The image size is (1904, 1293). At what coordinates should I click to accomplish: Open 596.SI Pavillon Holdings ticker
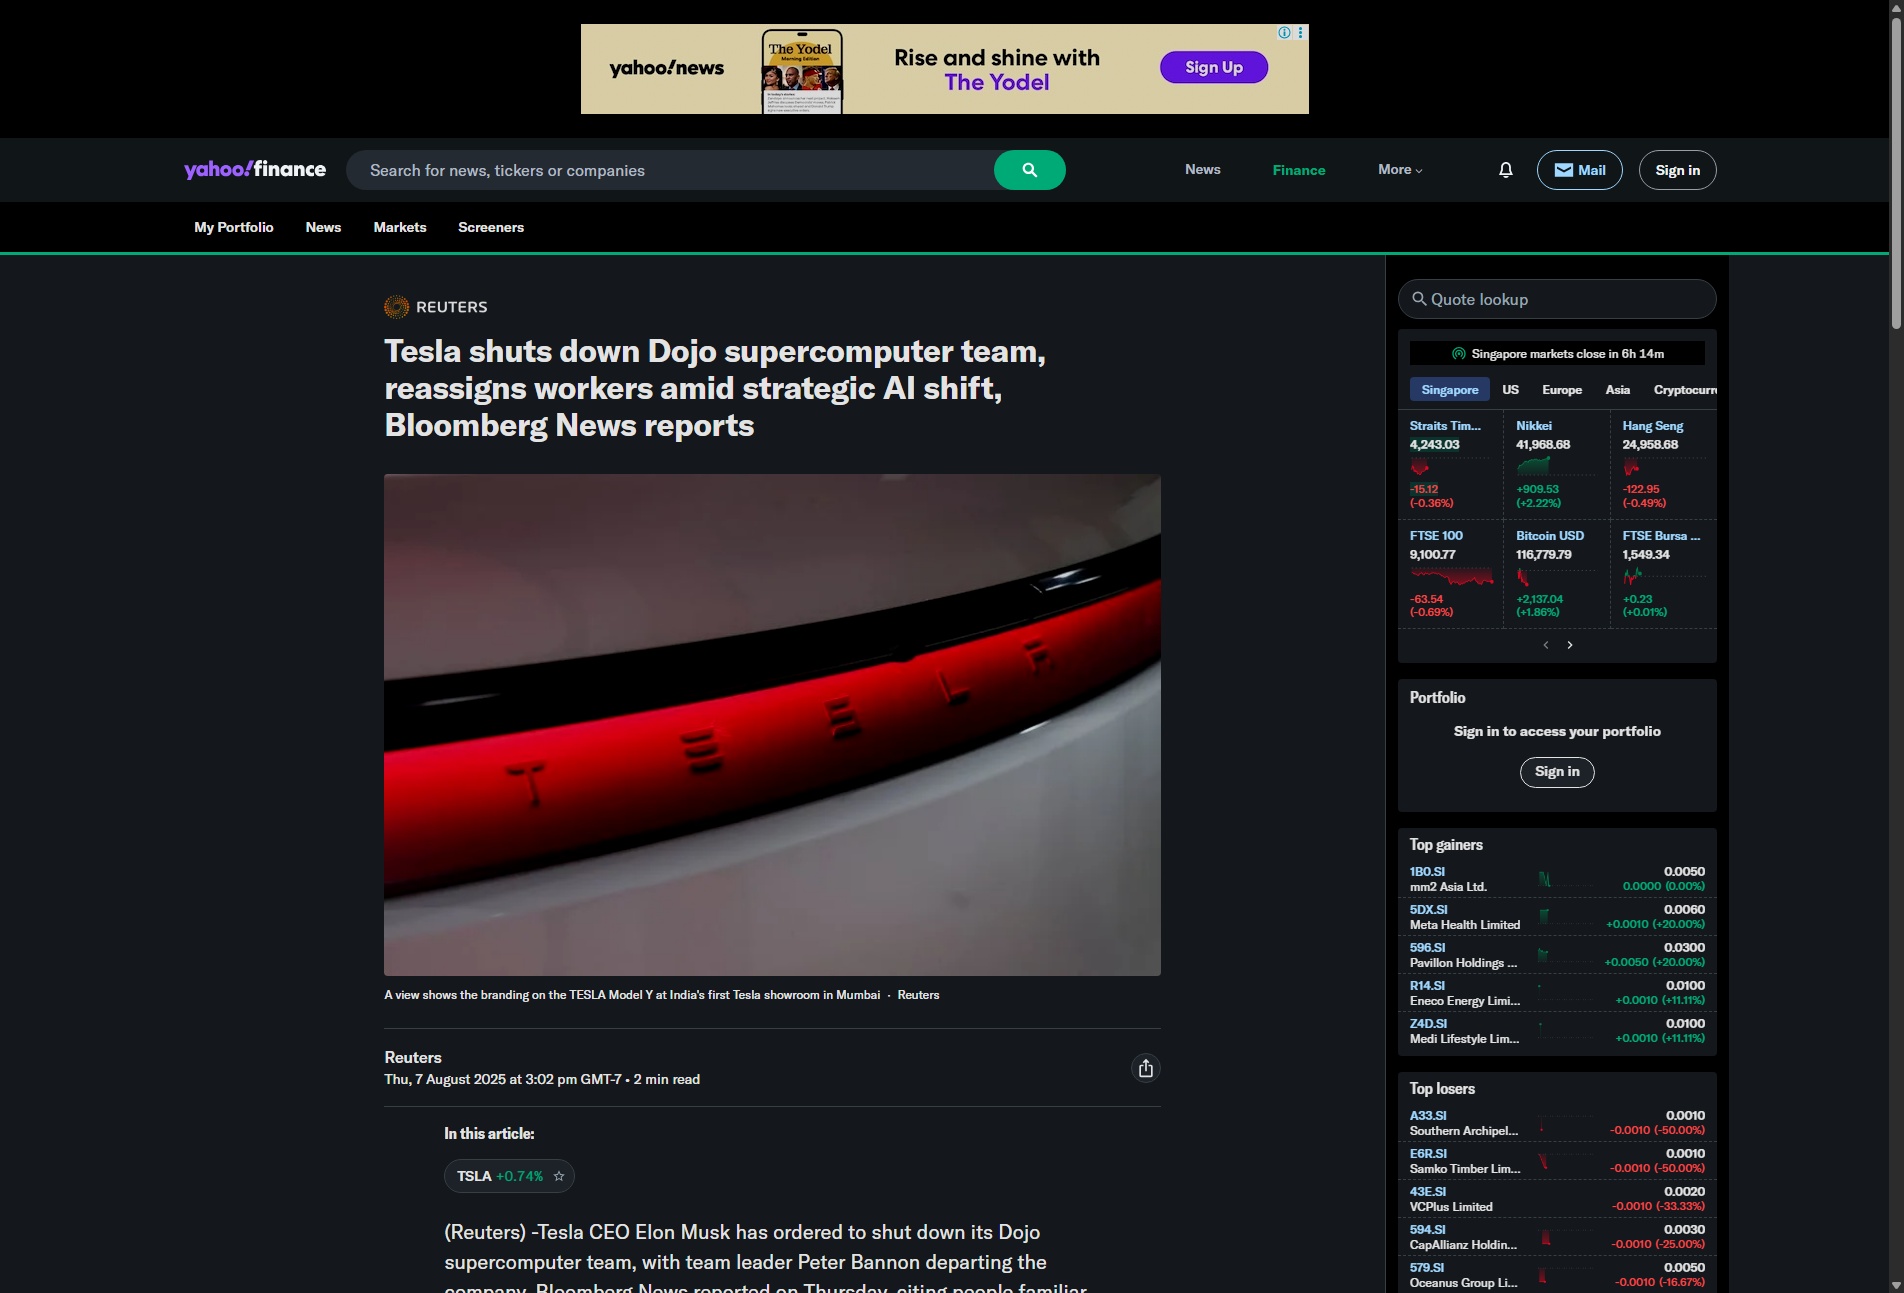[1427, 948]
